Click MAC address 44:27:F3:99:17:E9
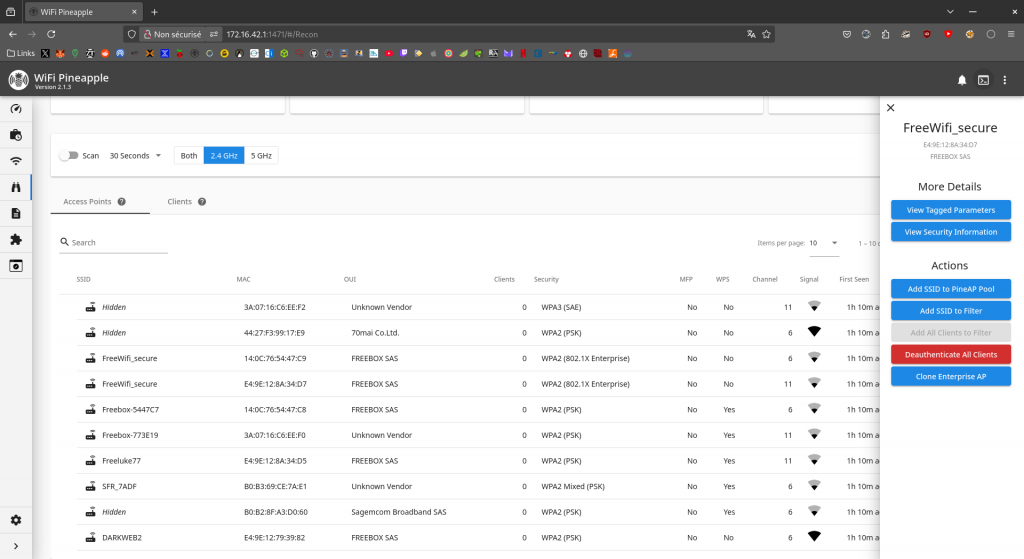1024x559 pixels. (274, 333)
